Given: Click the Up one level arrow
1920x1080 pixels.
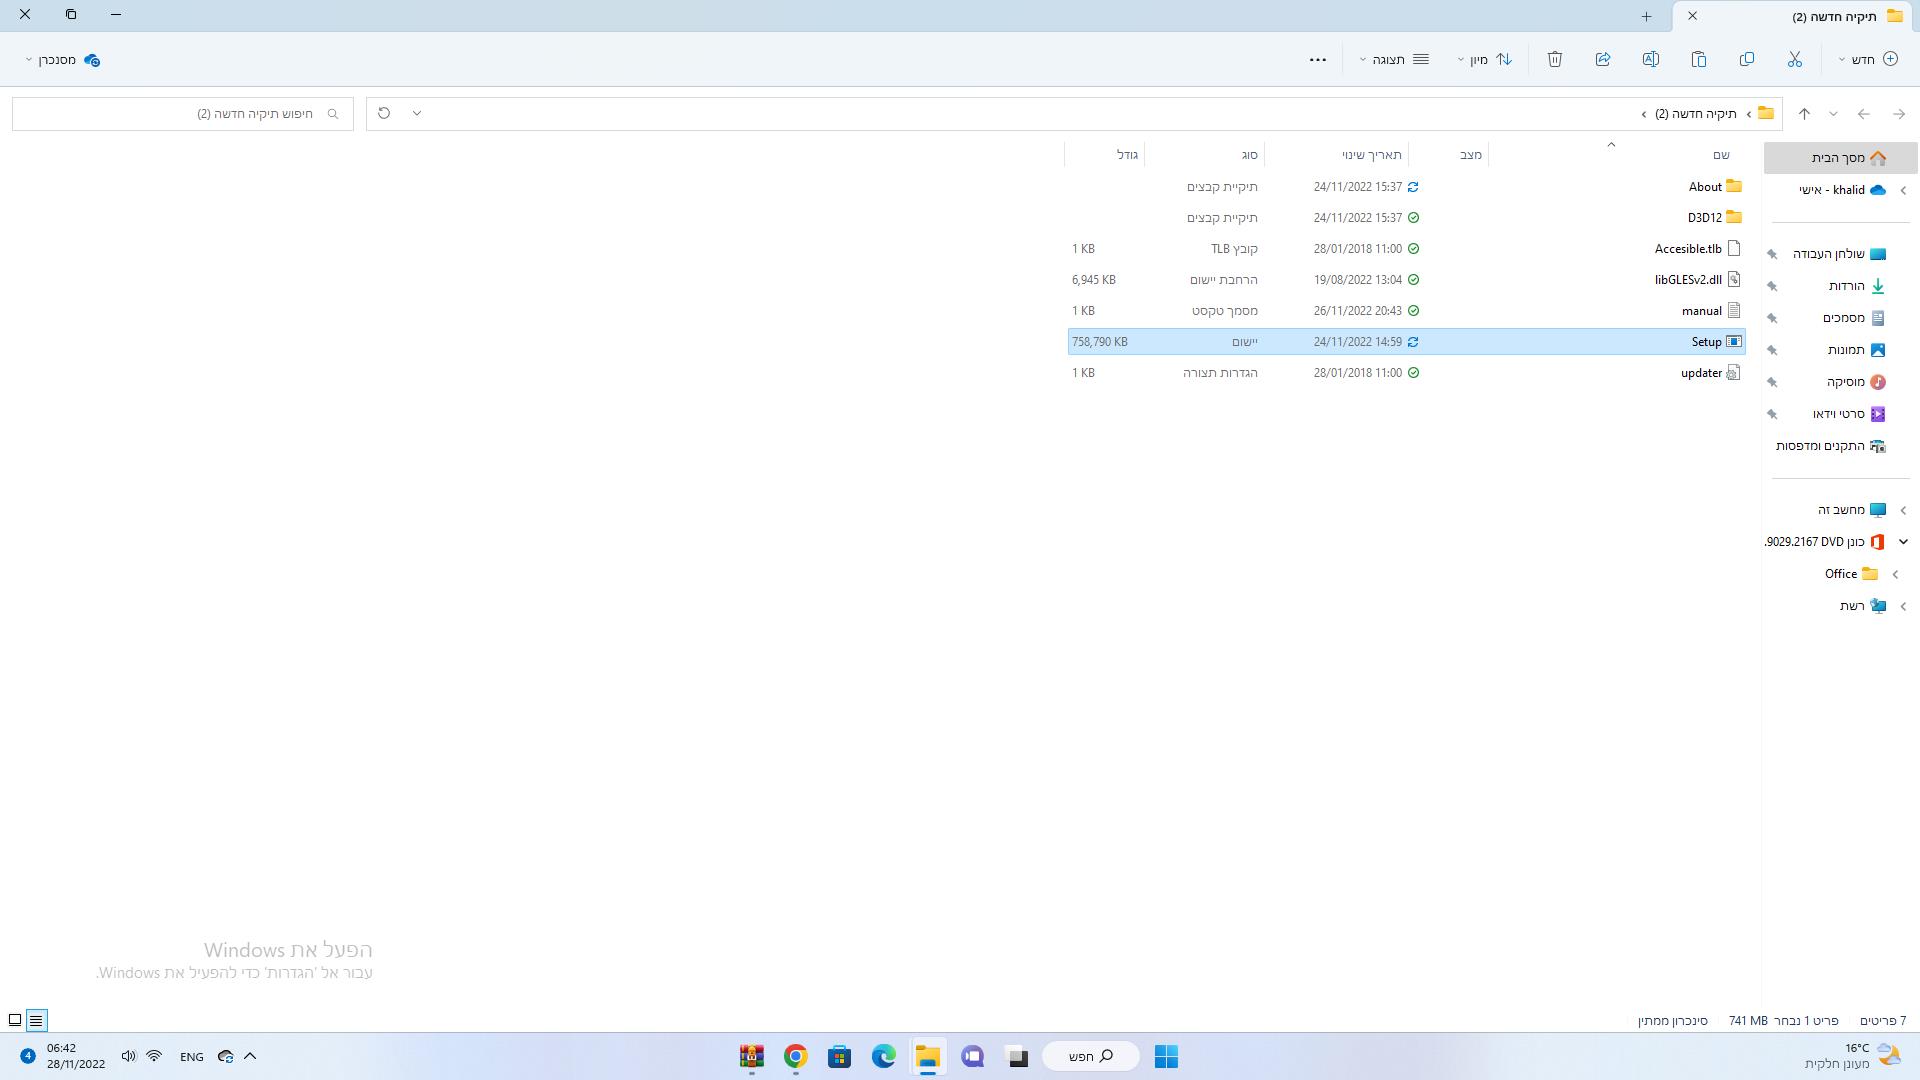Looking at the screenshot, I should [1804, 114].
